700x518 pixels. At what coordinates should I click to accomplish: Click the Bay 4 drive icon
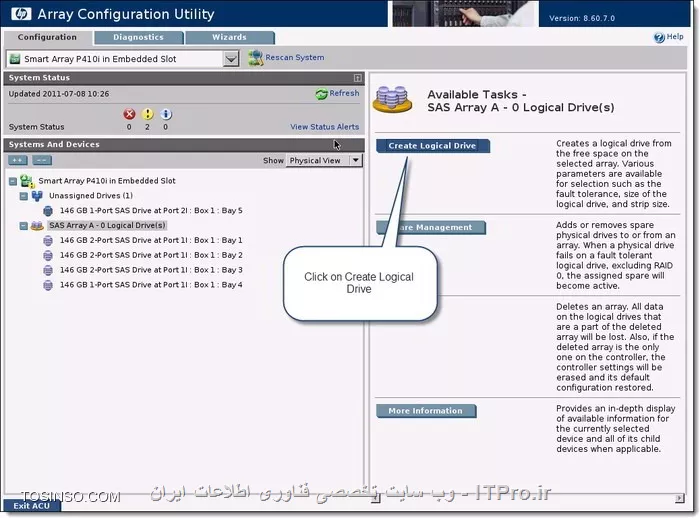pyautogui.click(x=48, y=285)
